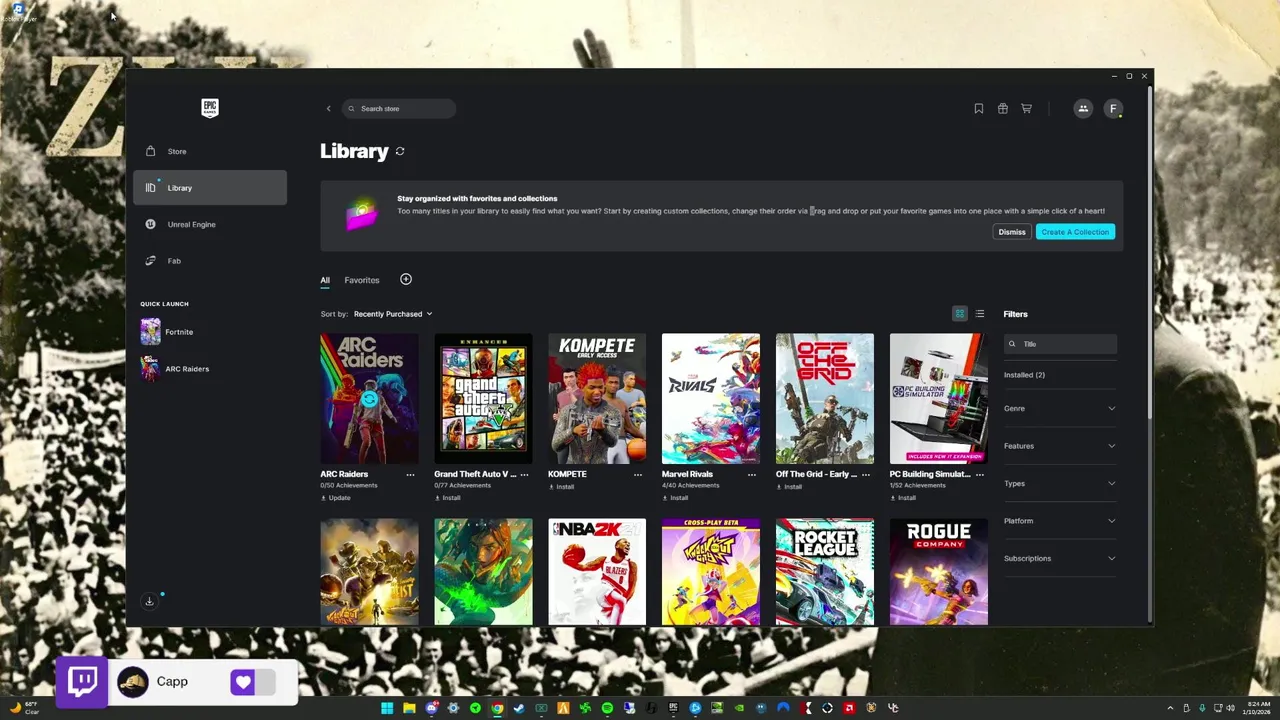
Task: Expand the Subscriptions filter
Action: (1060, 558)
